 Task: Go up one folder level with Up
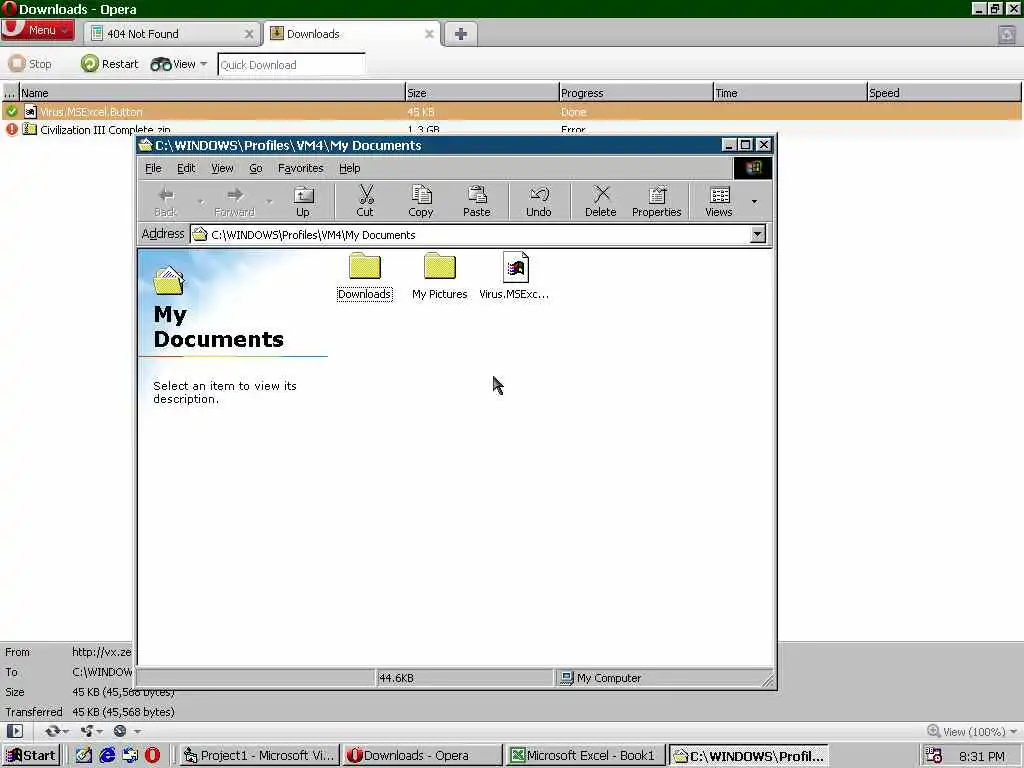(303, 201)
